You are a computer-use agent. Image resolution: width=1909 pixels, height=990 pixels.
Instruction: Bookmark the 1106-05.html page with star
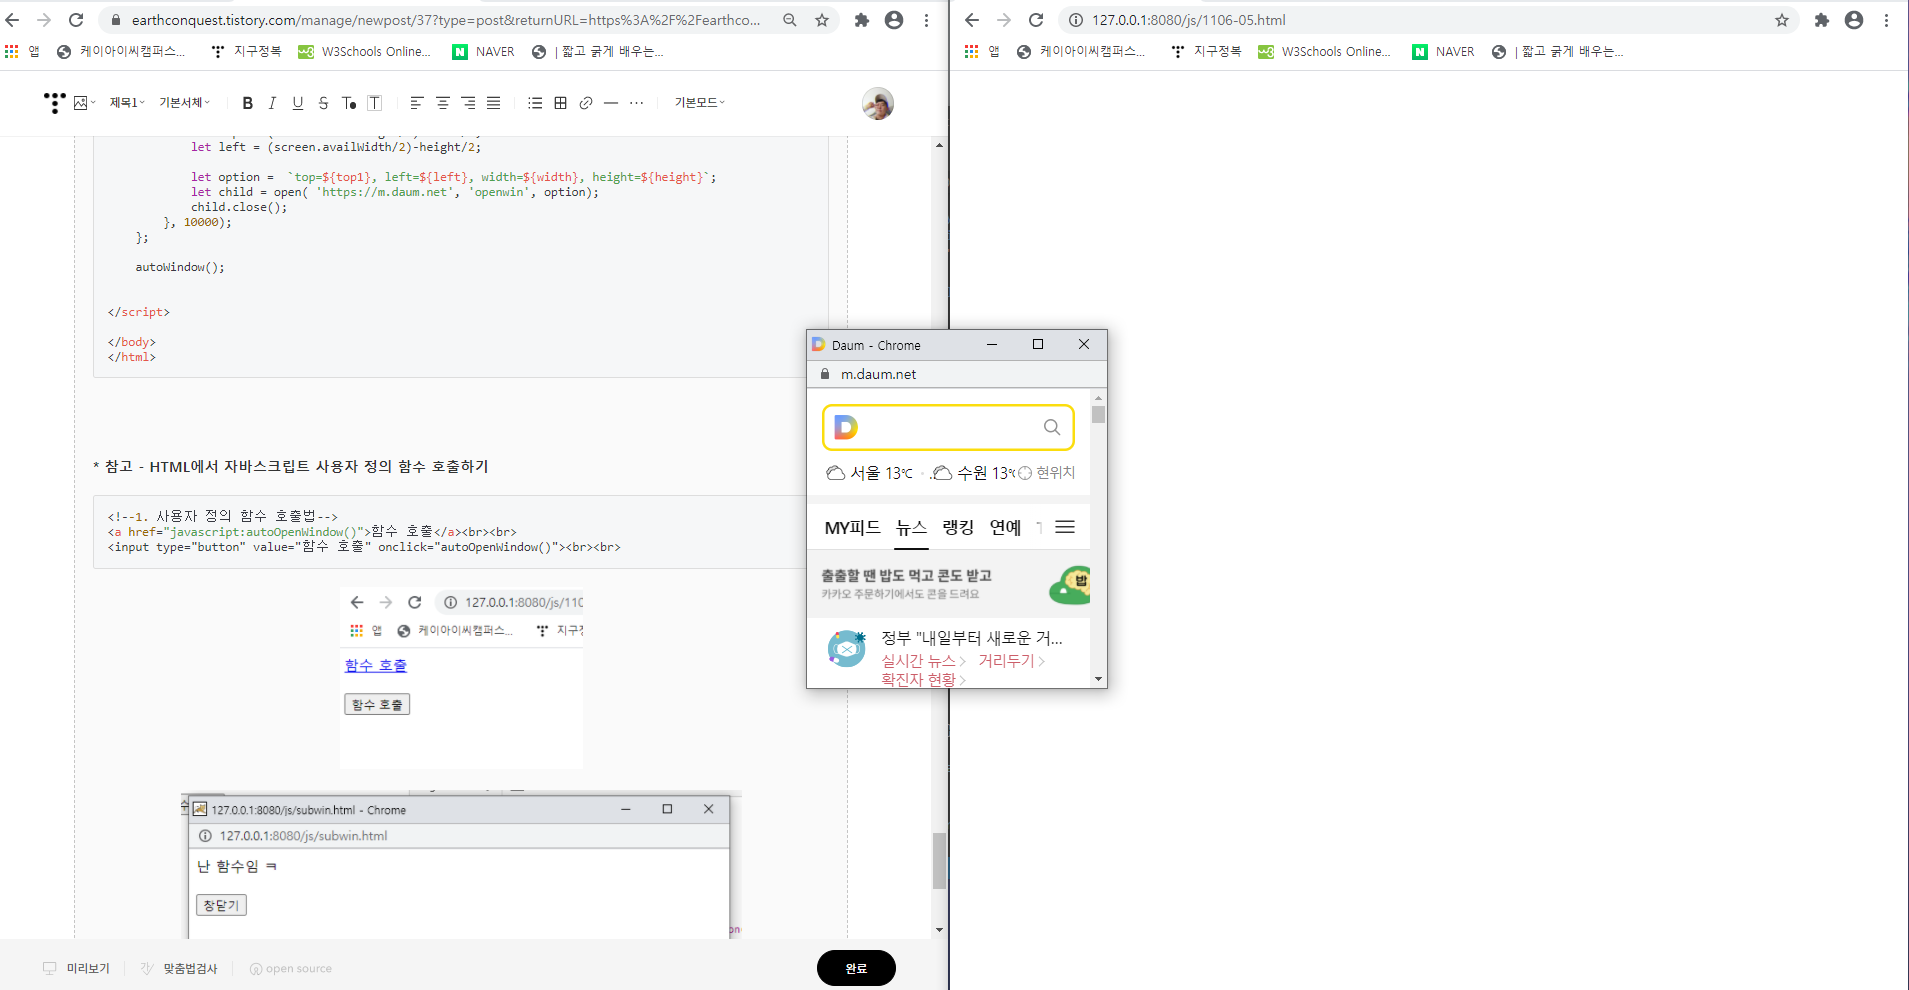point(1782,20)
